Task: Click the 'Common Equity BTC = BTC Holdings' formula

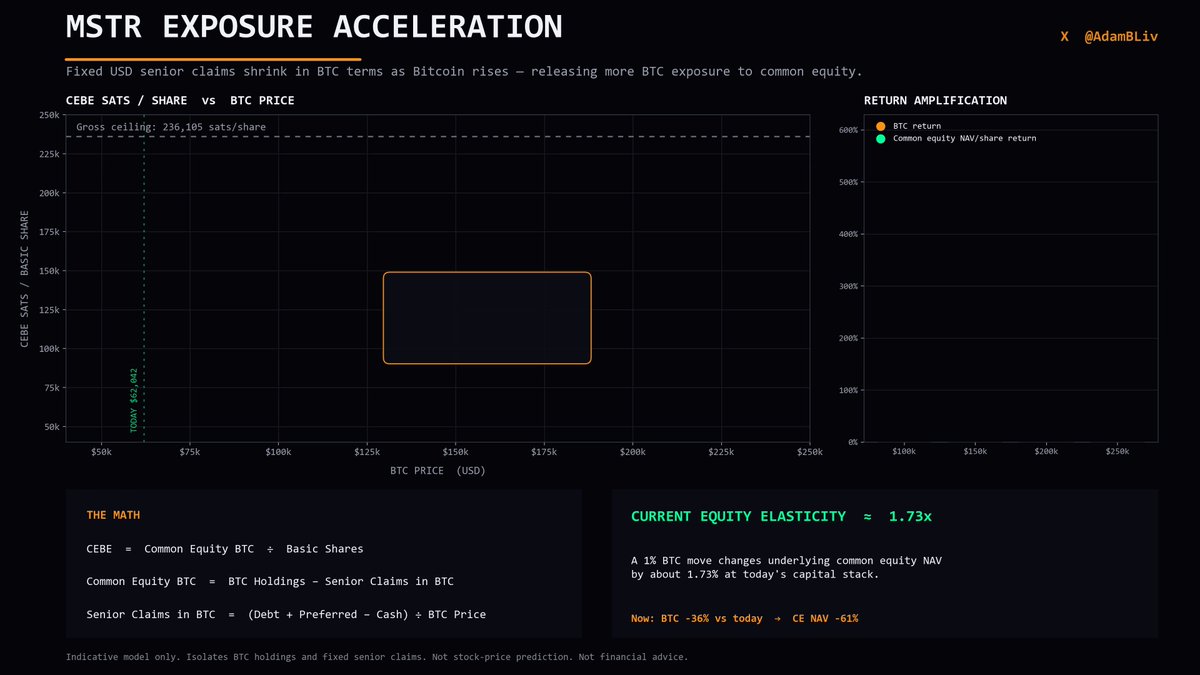Action: 270,581
